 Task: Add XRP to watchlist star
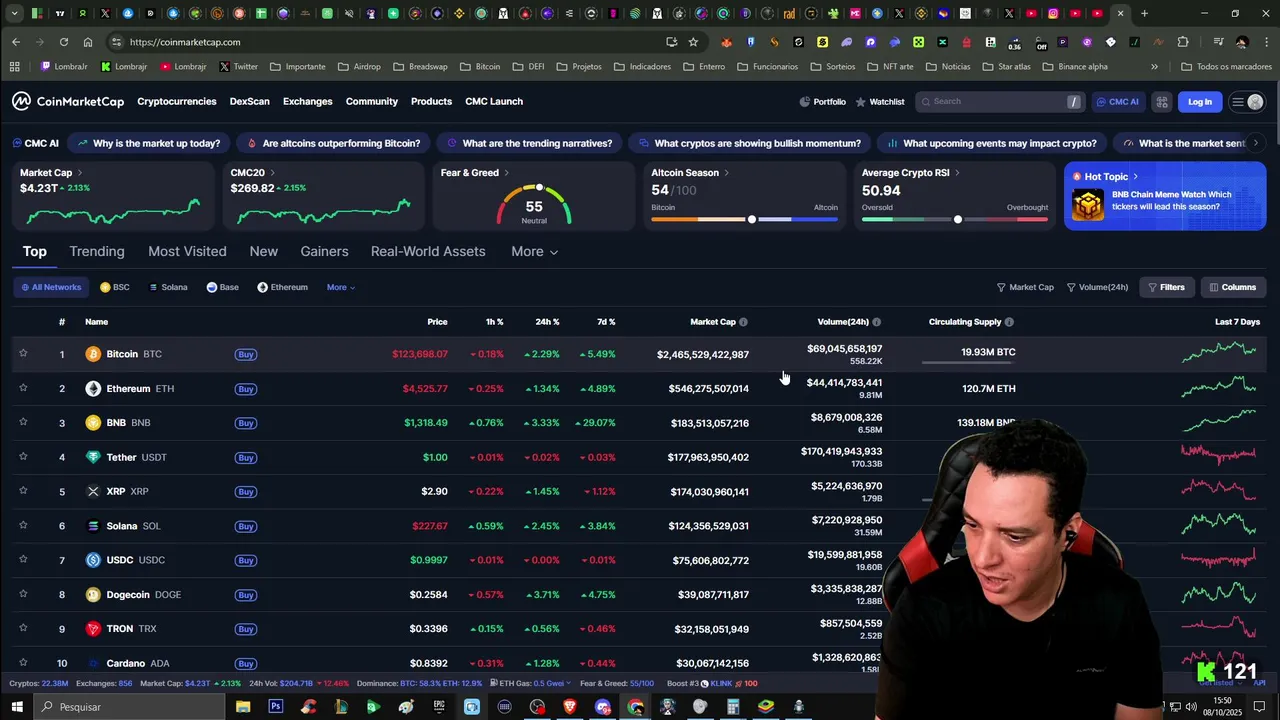click(x=23, y=491)
